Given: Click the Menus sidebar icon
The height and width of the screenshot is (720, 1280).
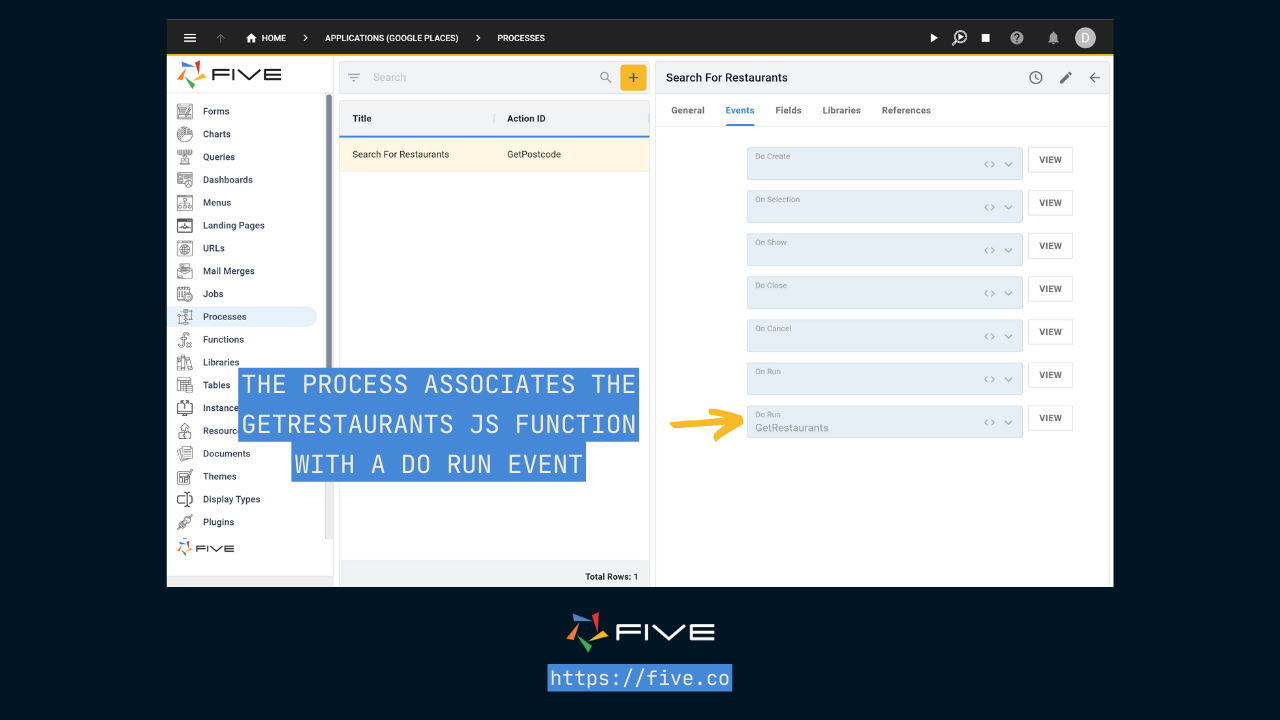Looking at the screenshot, I should point(185,202).
